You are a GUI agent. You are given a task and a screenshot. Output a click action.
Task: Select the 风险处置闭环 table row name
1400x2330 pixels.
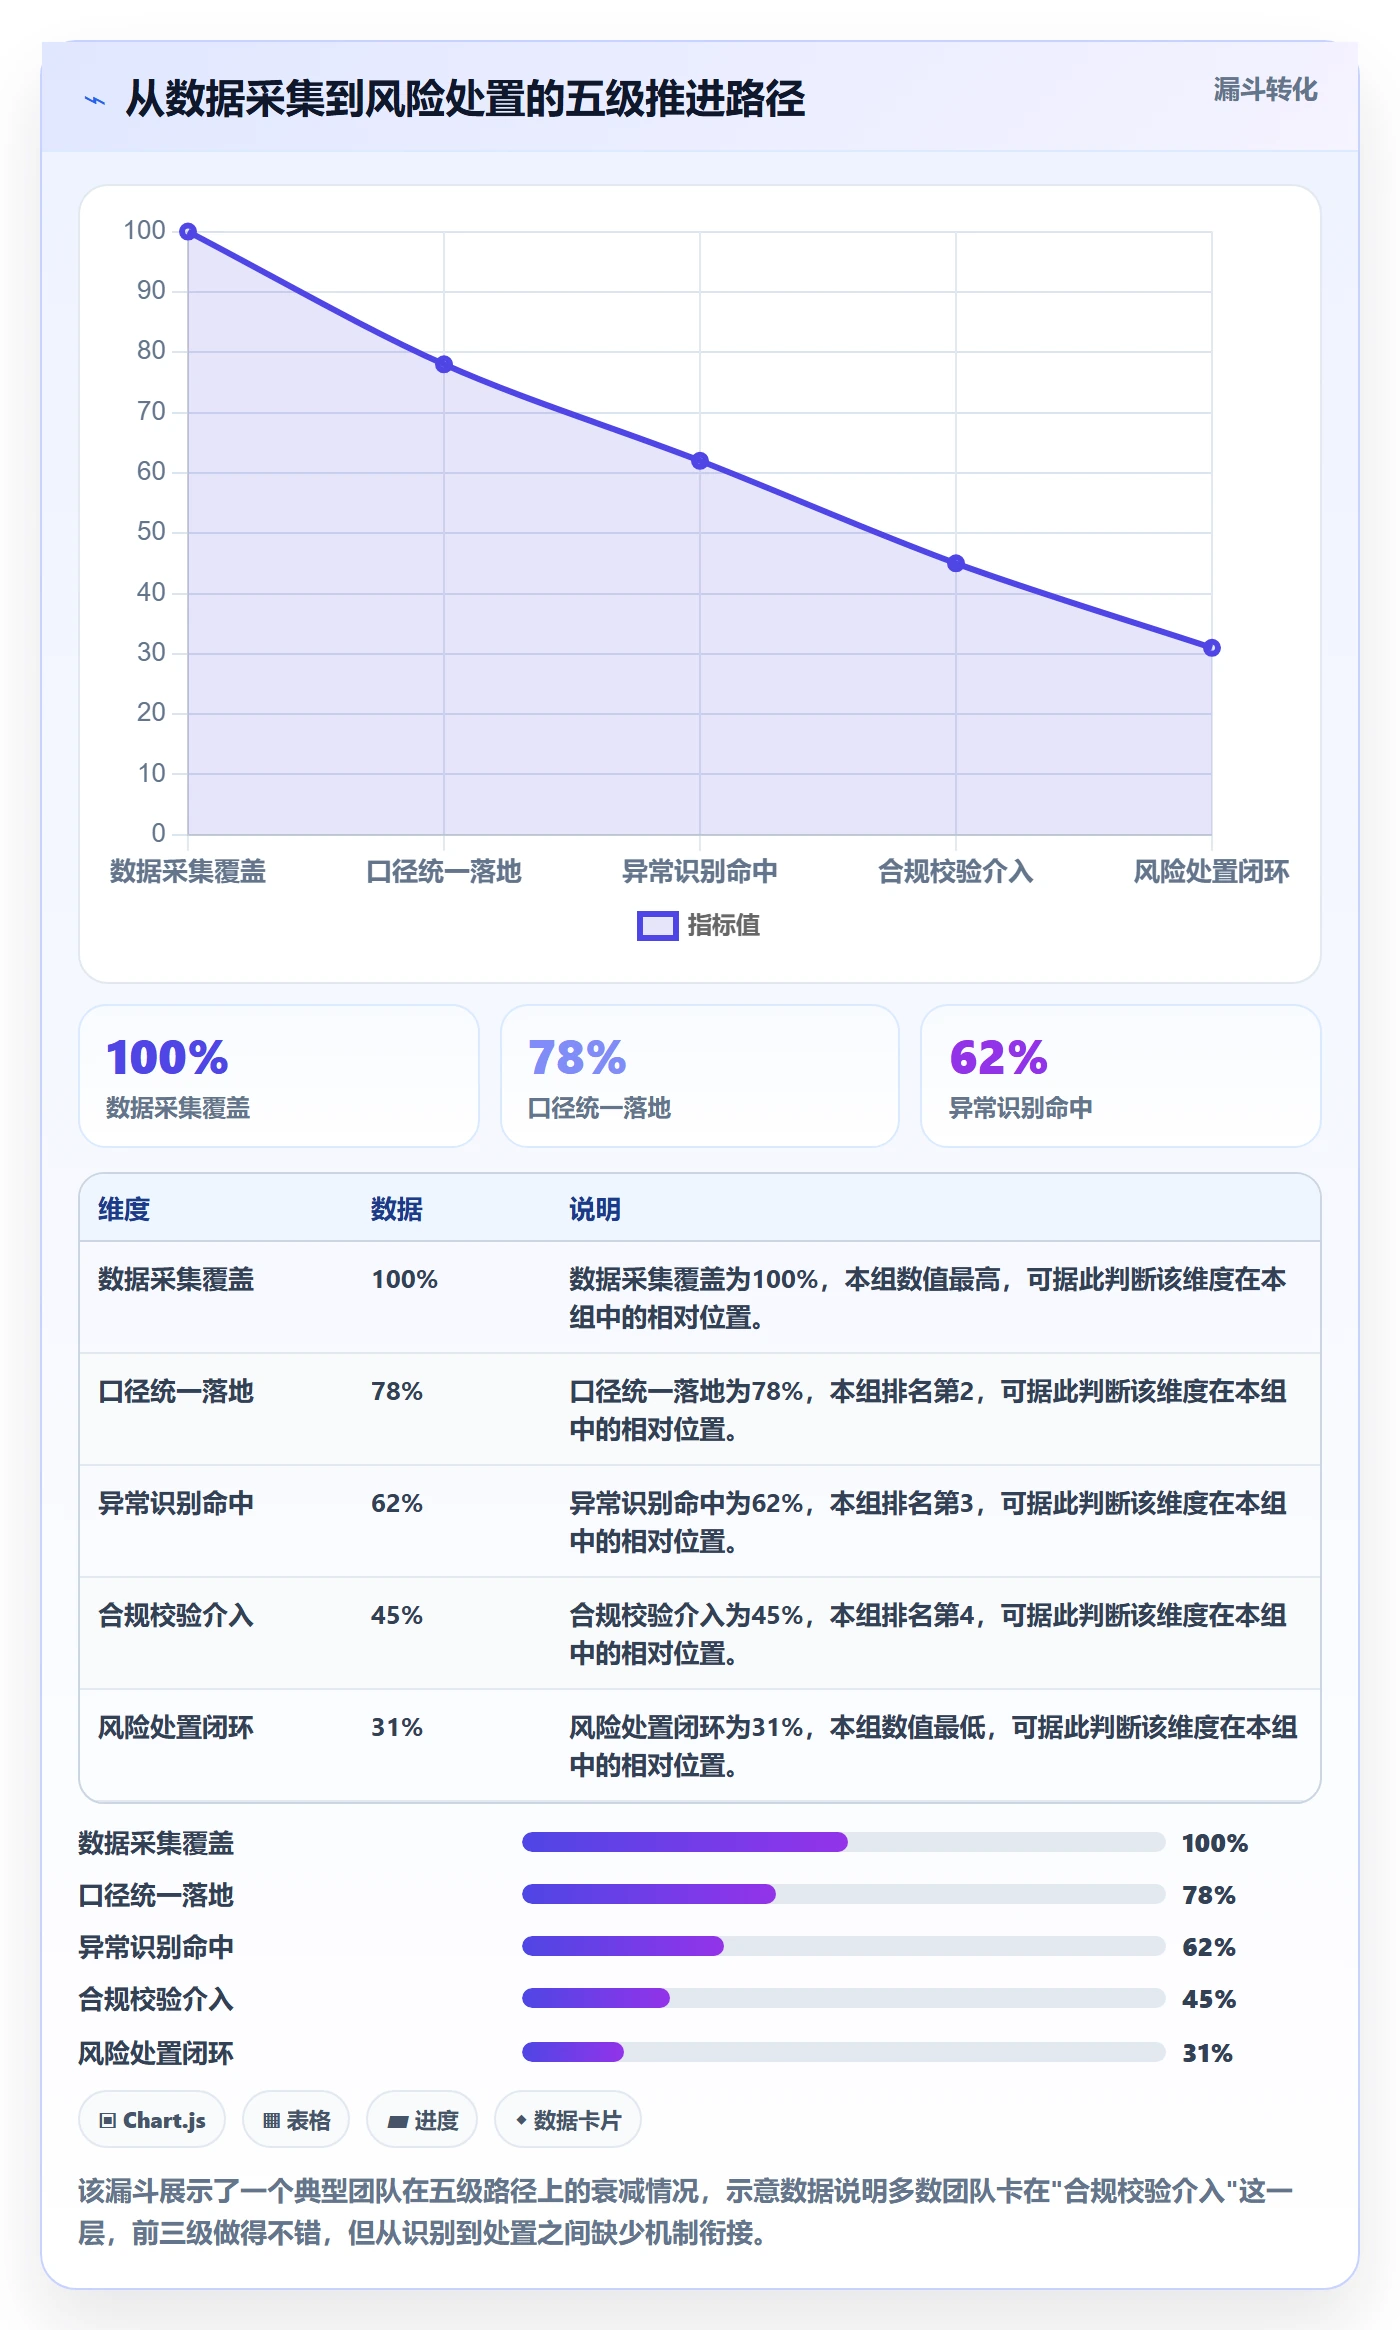click(176, 1727)
